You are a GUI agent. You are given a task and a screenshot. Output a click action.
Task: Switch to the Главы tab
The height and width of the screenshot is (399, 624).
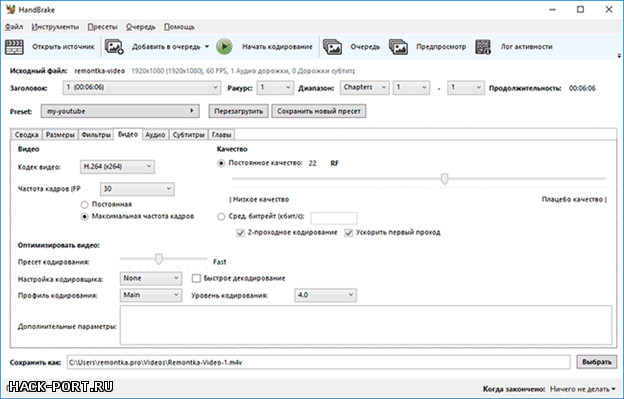point(222,135)
